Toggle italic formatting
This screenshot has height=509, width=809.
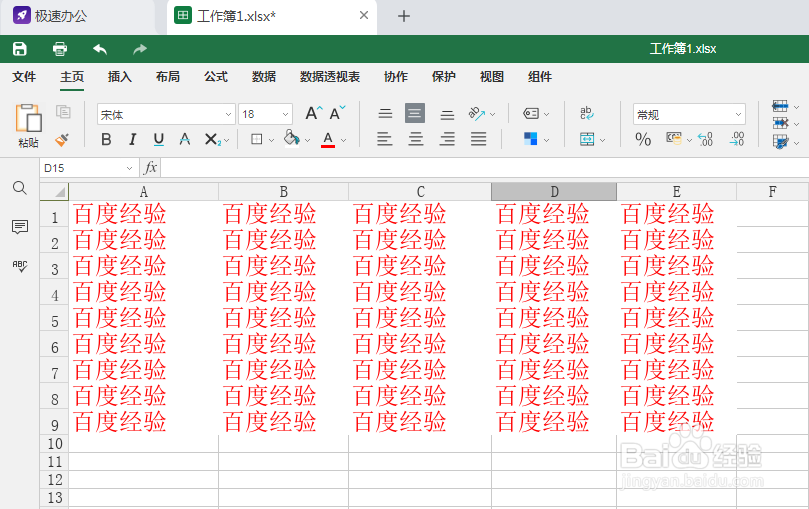point(133,139)
